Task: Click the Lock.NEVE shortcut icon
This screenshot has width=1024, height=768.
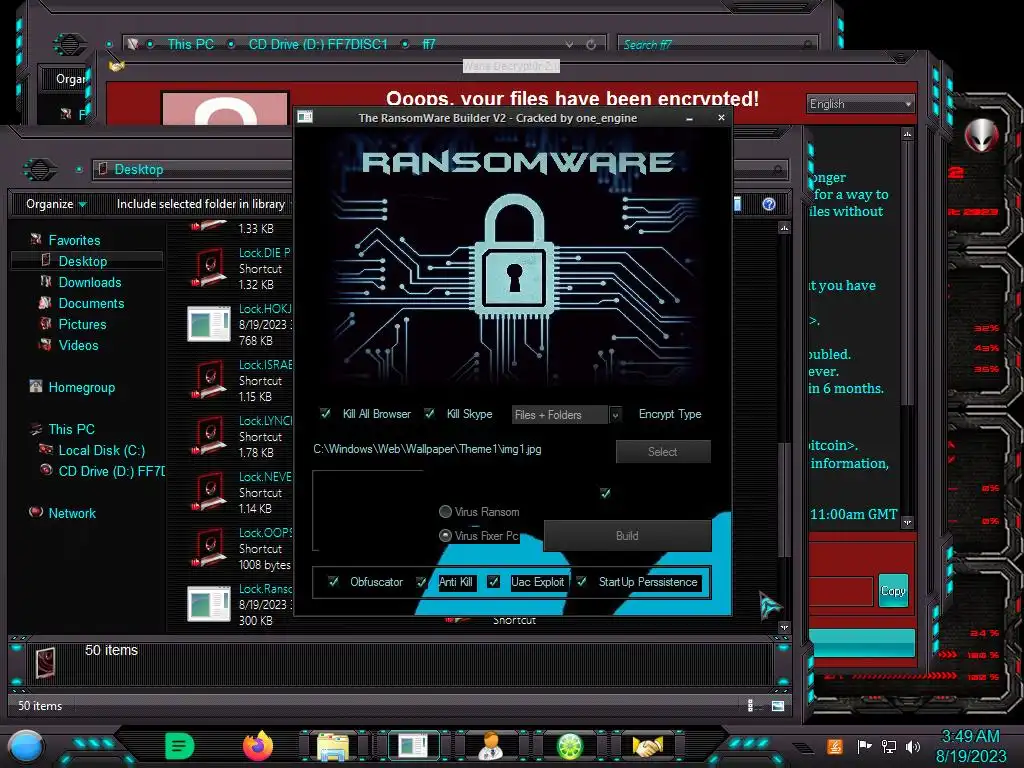Action: 209,492
